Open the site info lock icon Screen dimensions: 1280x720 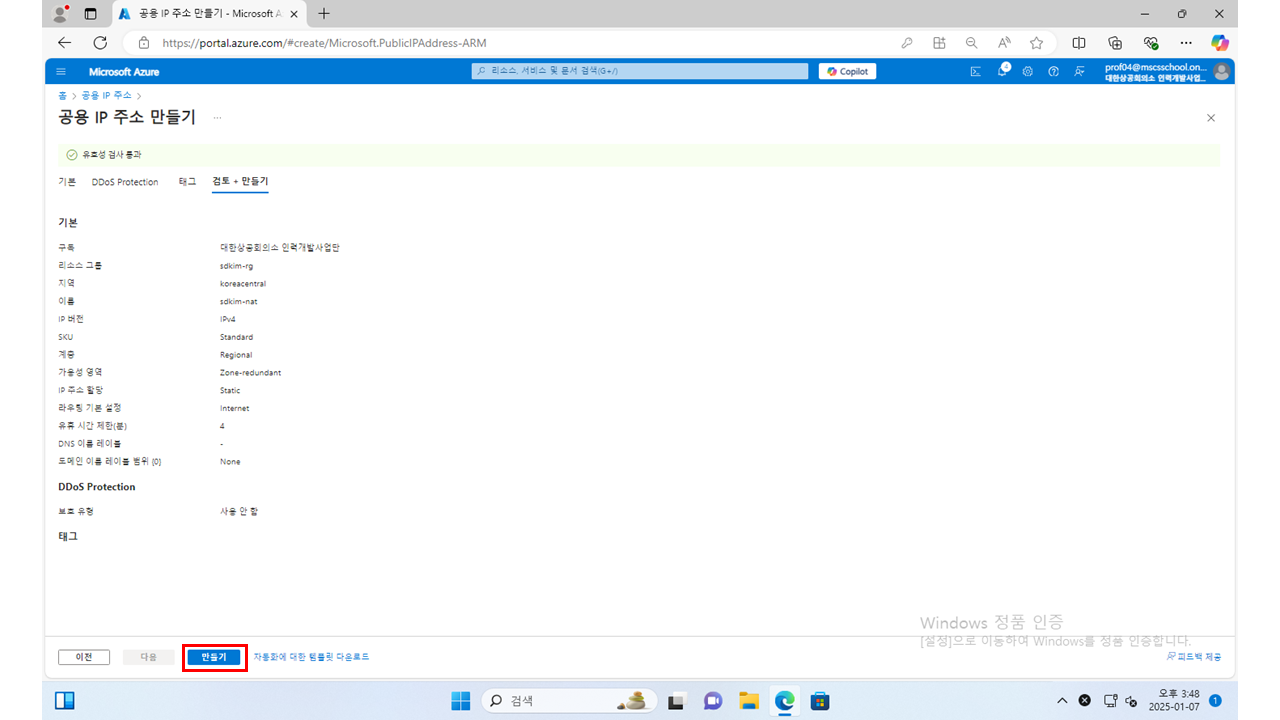144,43
